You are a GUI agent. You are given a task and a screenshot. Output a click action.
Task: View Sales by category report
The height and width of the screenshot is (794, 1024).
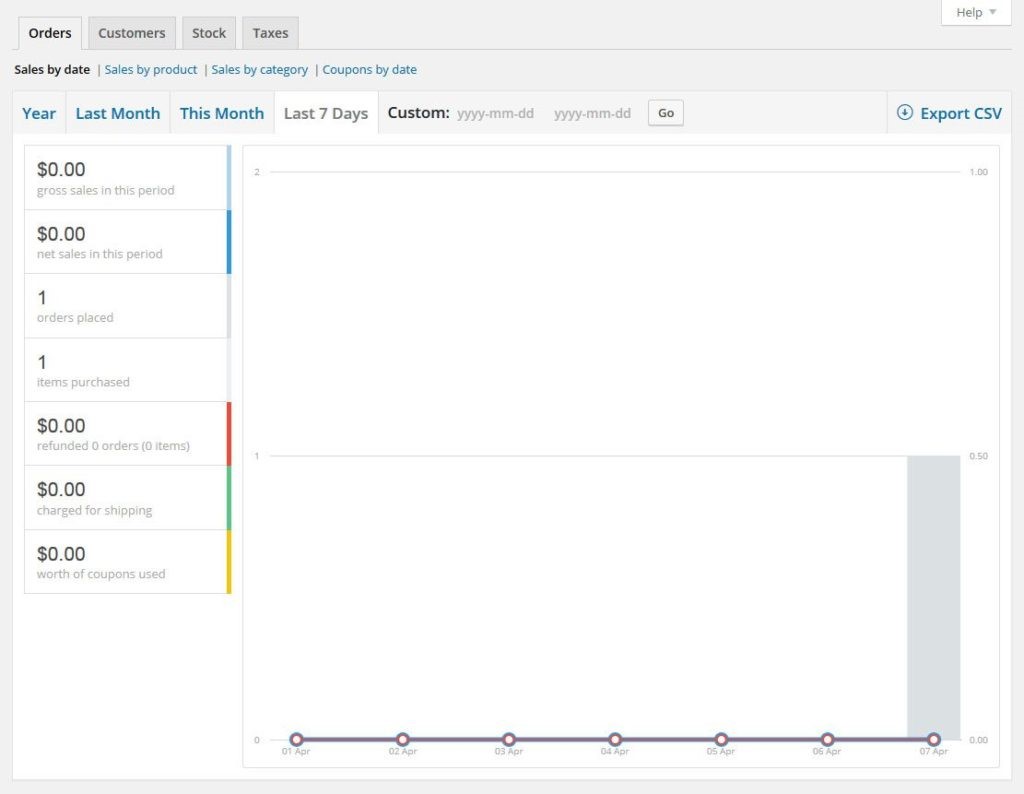point(260,70)
